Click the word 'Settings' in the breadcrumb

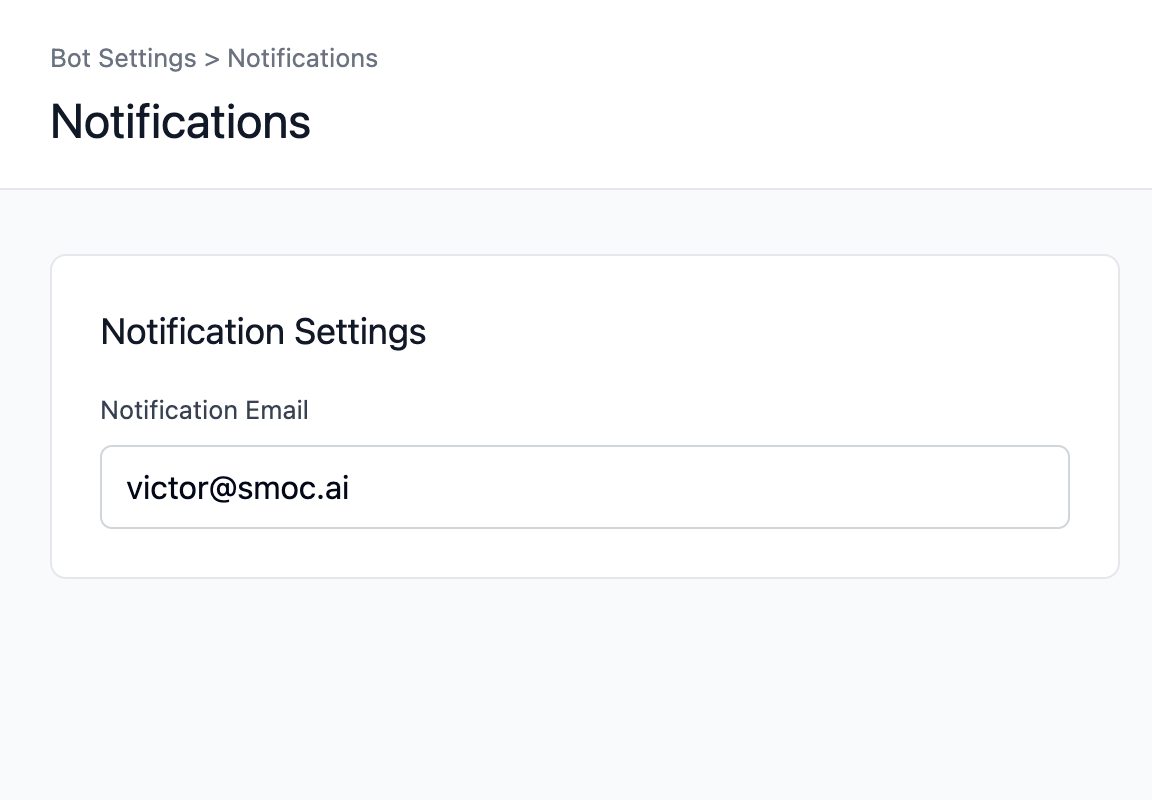(147, 59)
